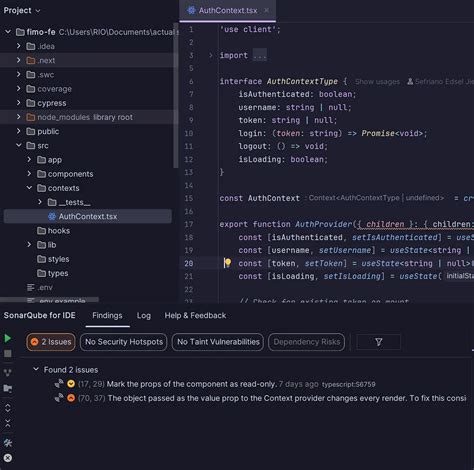Open the filter funnel in findings toolbar
Screen dimensions: 474x470
click(x=379, y=342)
